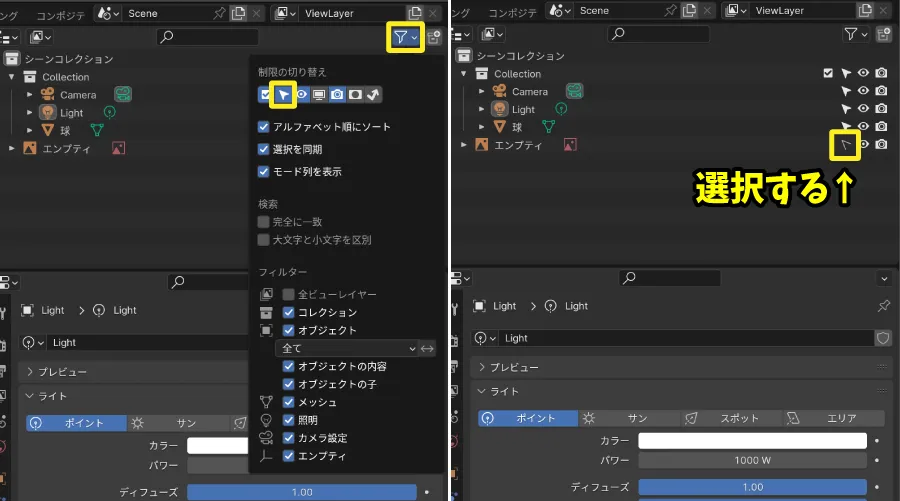This screenshot has height=501, width=900.
Task: Click the light カラー swatch in right properties
Action: pos(752,441)
